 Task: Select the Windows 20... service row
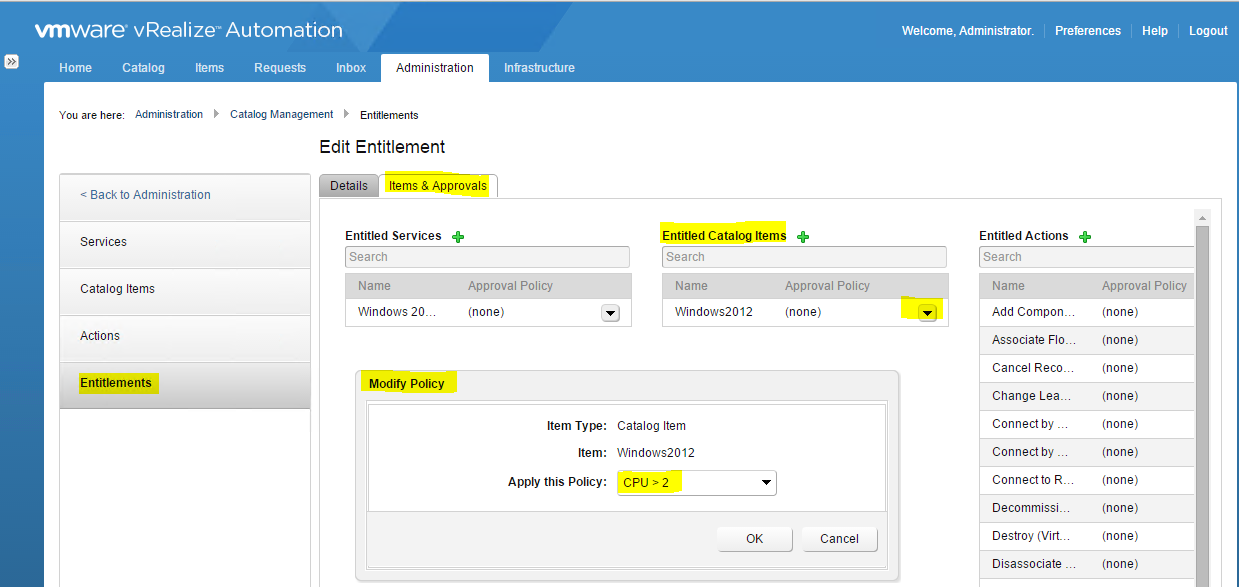(488, 313)
